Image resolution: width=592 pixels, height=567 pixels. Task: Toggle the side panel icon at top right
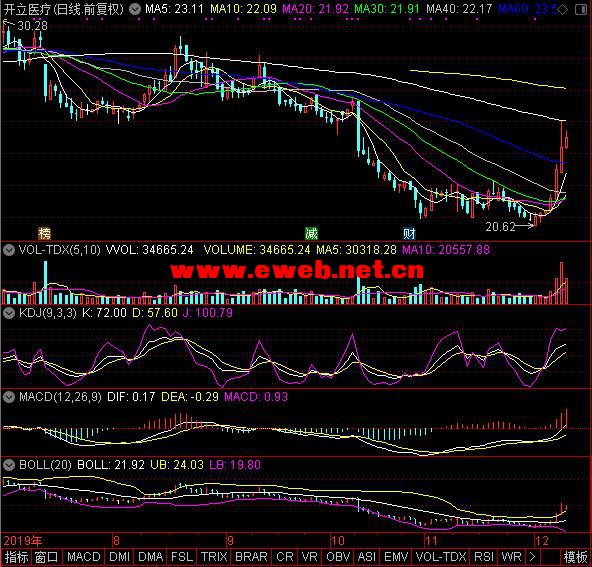(x=581, y=9)
